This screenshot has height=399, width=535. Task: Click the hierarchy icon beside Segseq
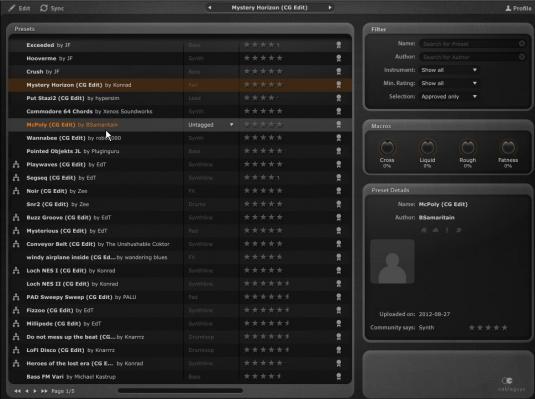pos(16,178)
